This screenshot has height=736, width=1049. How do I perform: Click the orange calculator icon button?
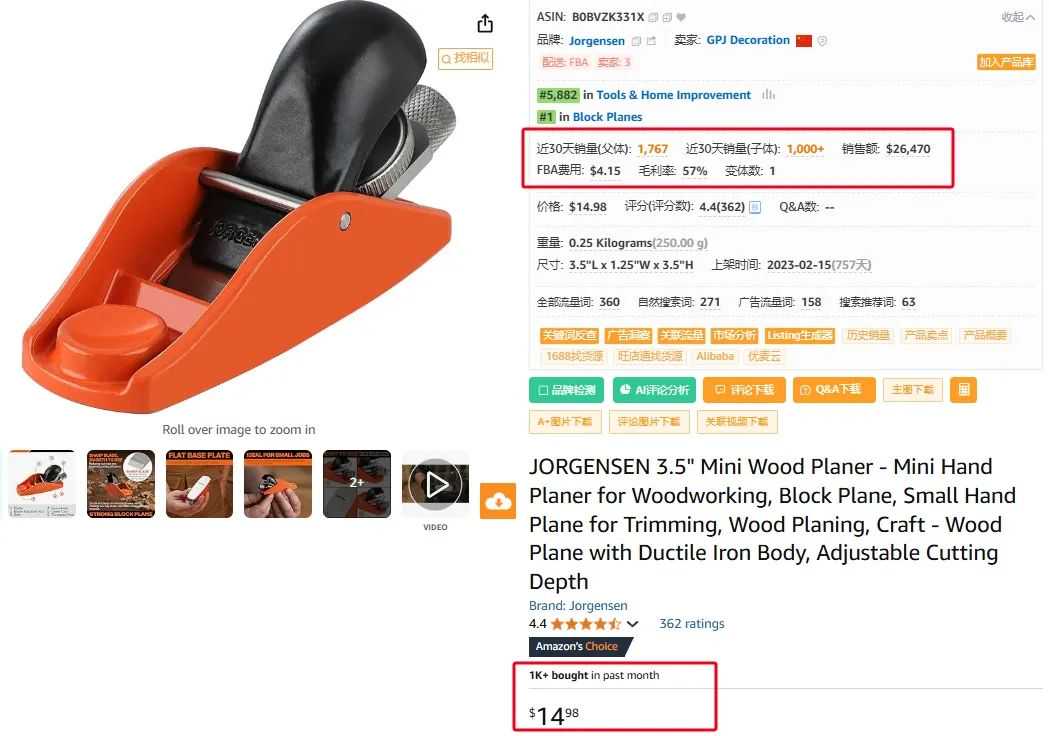[964, 390]
